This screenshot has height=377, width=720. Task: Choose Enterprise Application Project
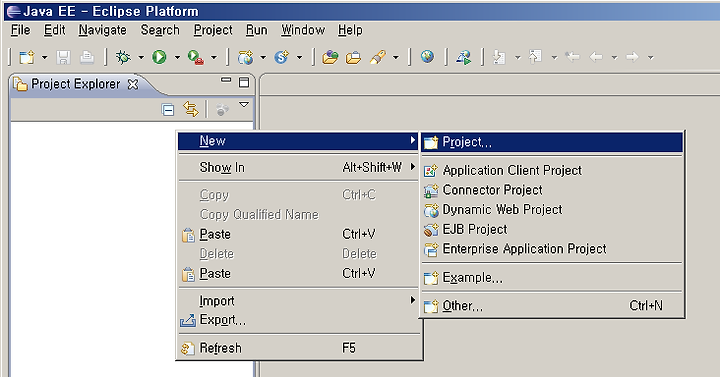(x=552, y=249)
